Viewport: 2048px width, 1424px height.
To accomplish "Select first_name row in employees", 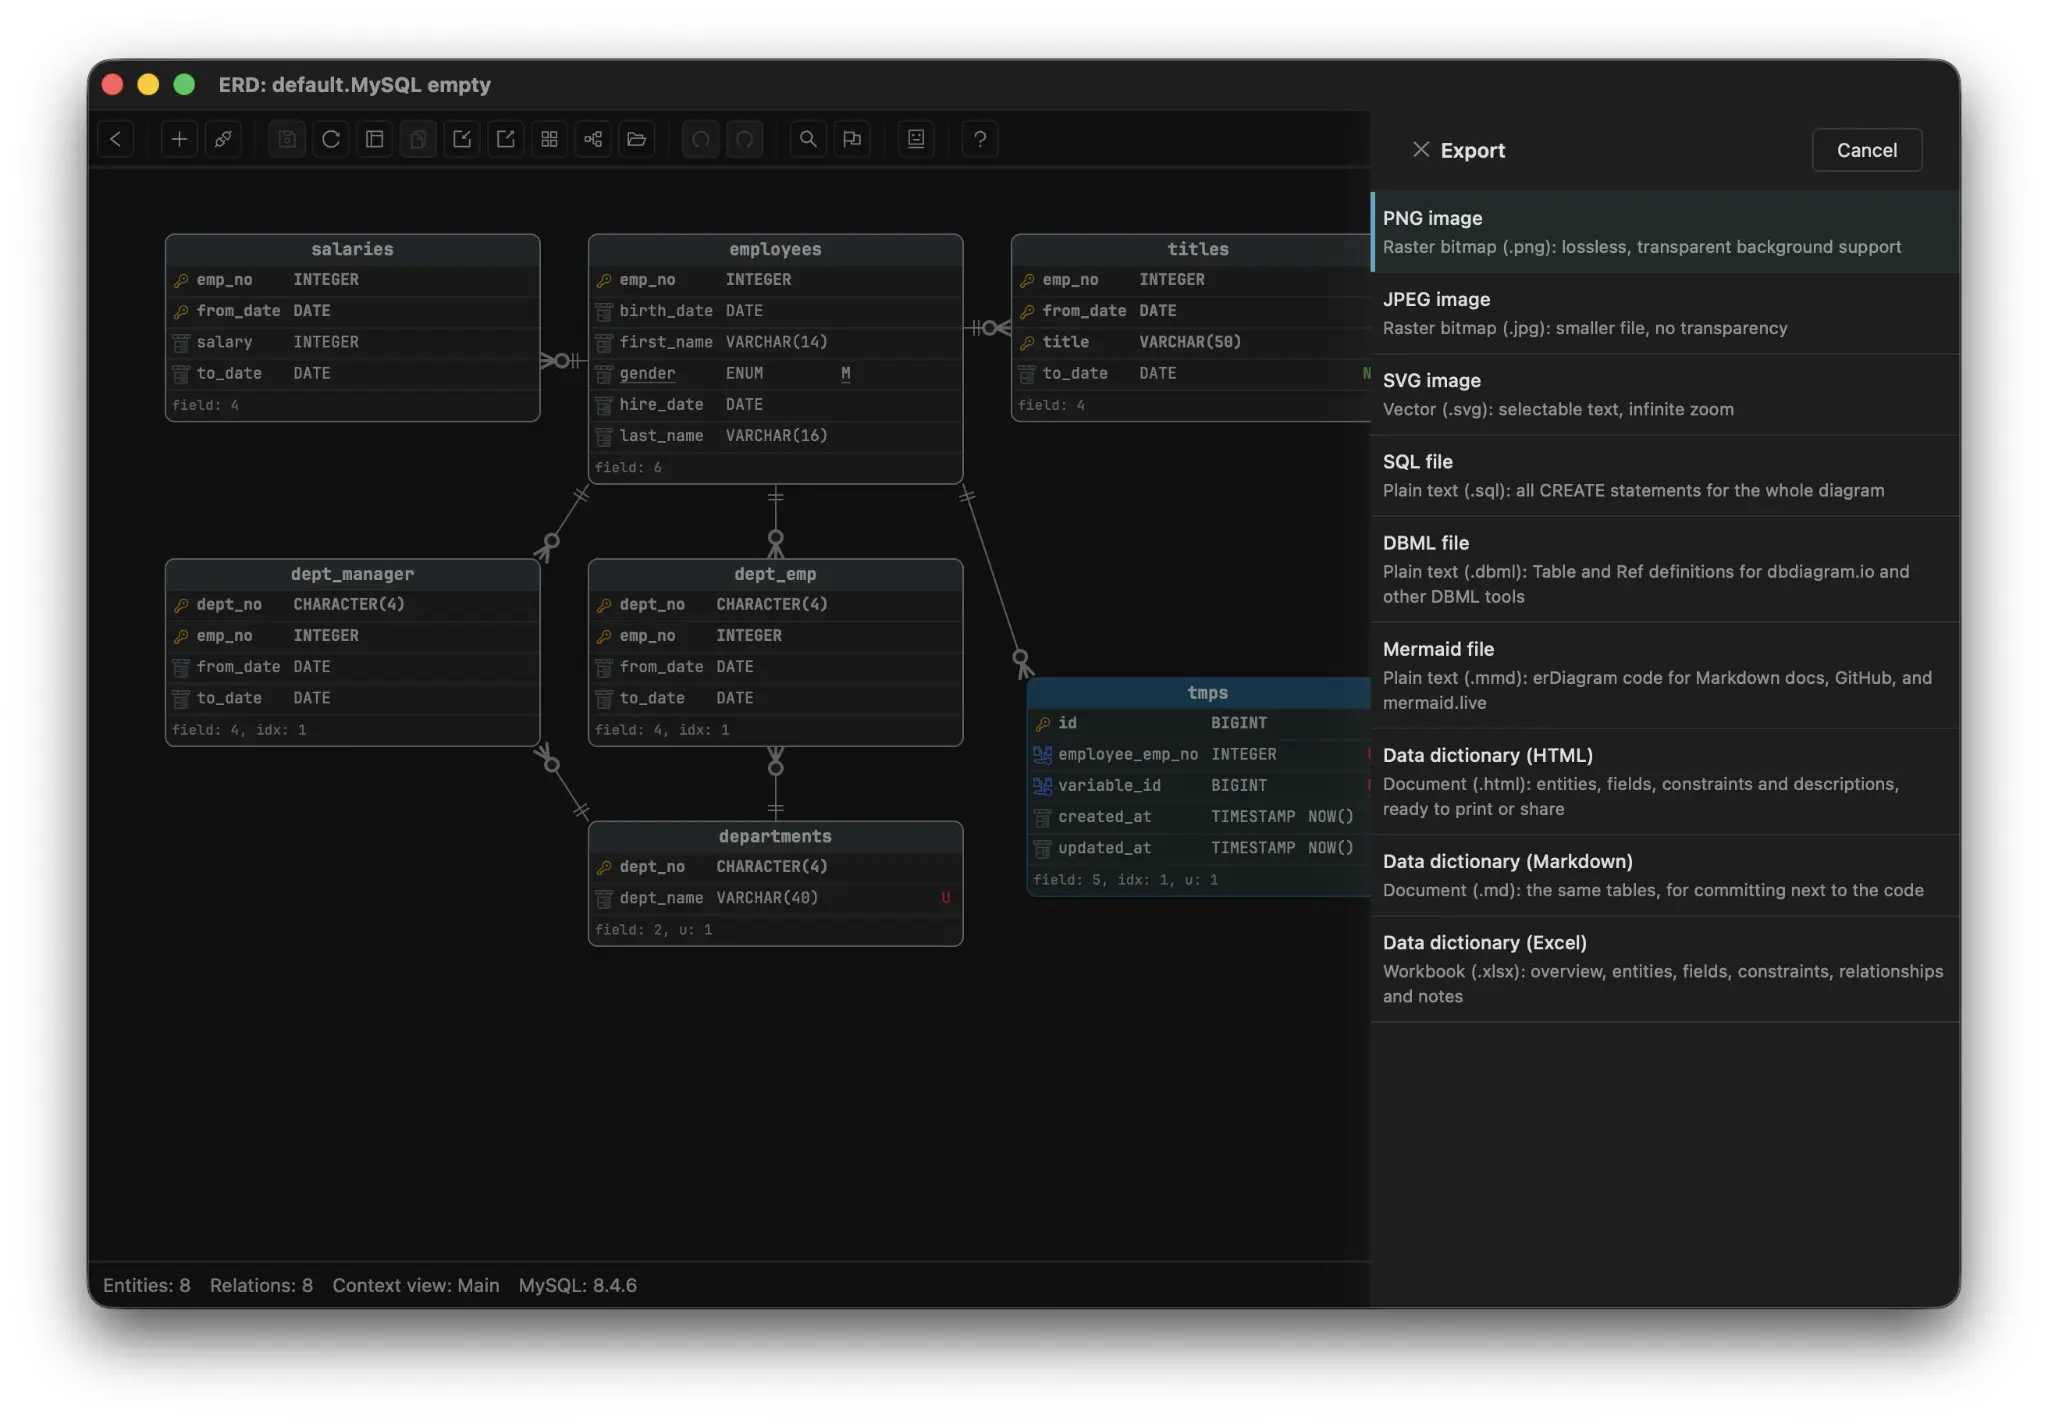I will [x=775, y=342].
